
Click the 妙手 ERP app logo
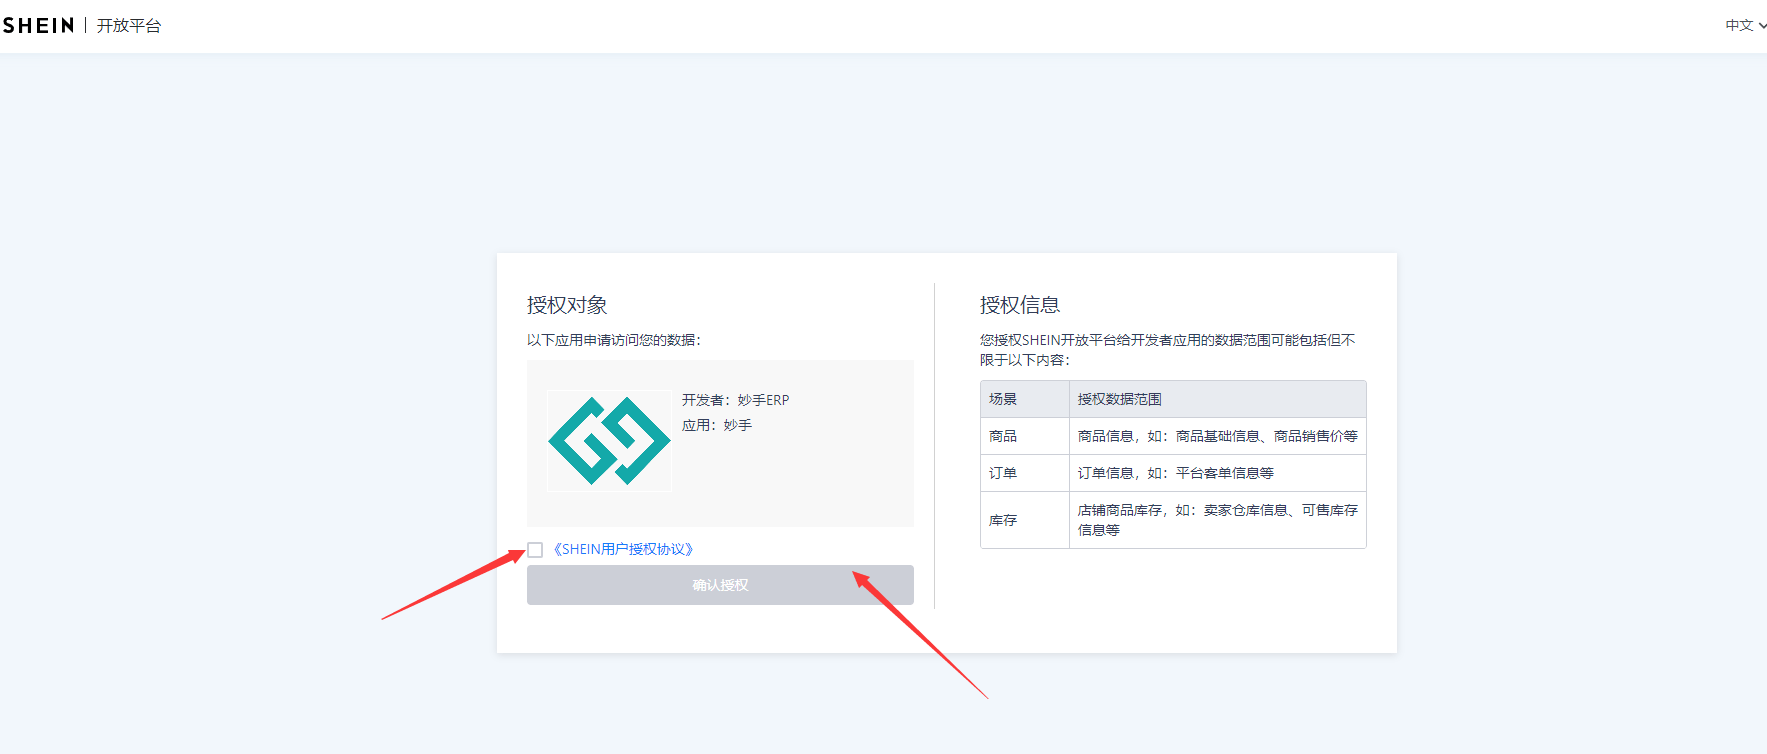[609, 441]
